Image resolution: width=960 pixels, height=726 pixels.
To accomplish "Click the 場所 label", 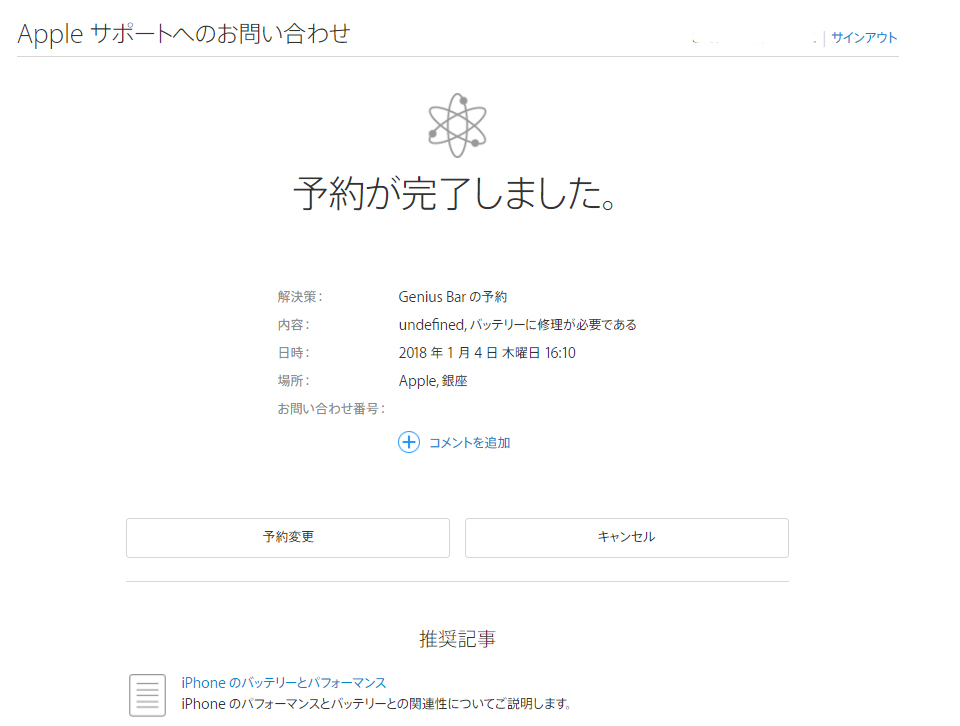I will click(293, 381).
